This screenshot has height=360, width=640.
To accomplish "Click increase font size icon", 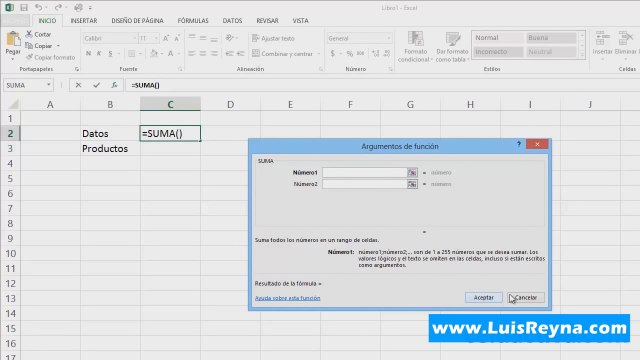I will coord(166,38).
